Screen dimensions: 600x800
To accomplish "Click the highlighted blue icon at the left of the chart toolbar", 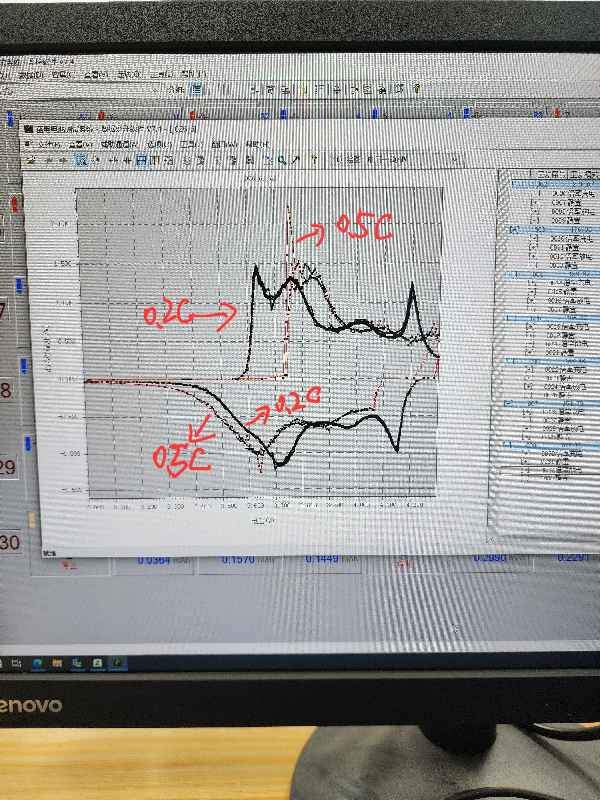I will (x=82, y=161).
